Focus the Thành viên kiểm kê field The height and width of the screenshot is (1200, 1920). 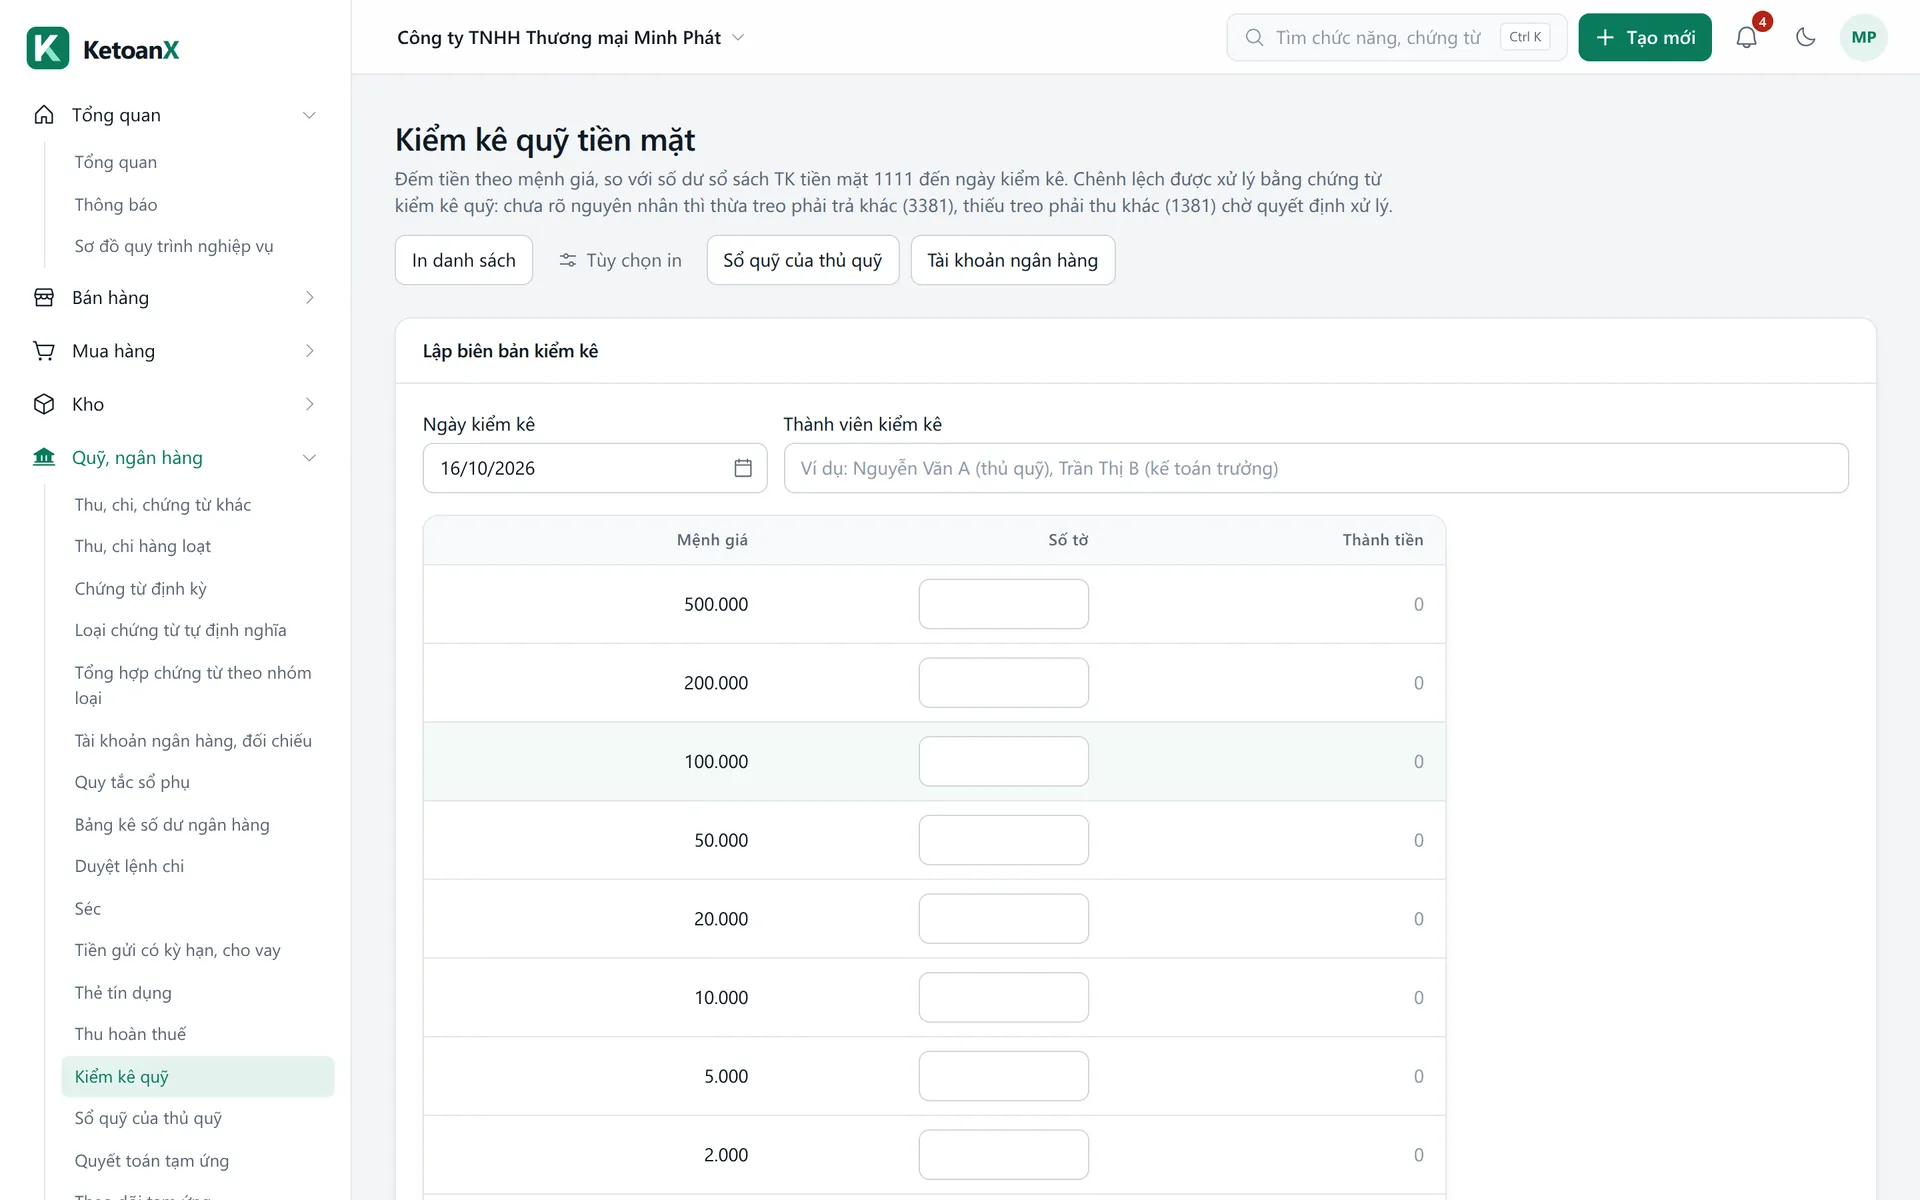click(x=1316, y=468)
